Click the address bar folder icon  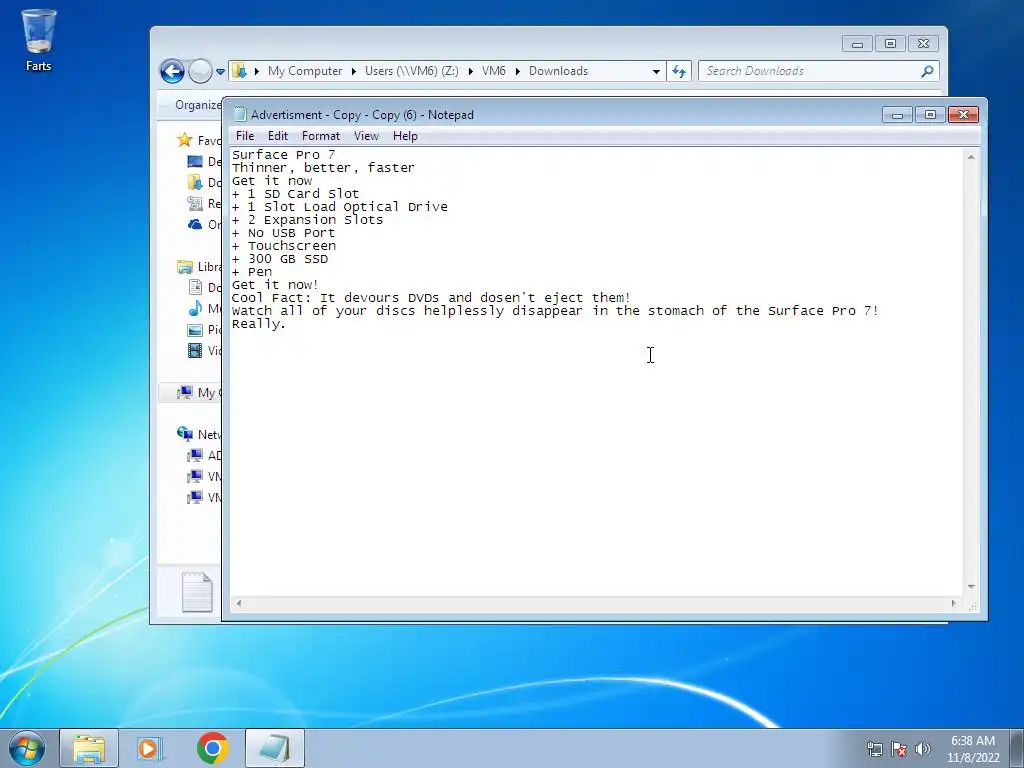[x=240, y=71]
